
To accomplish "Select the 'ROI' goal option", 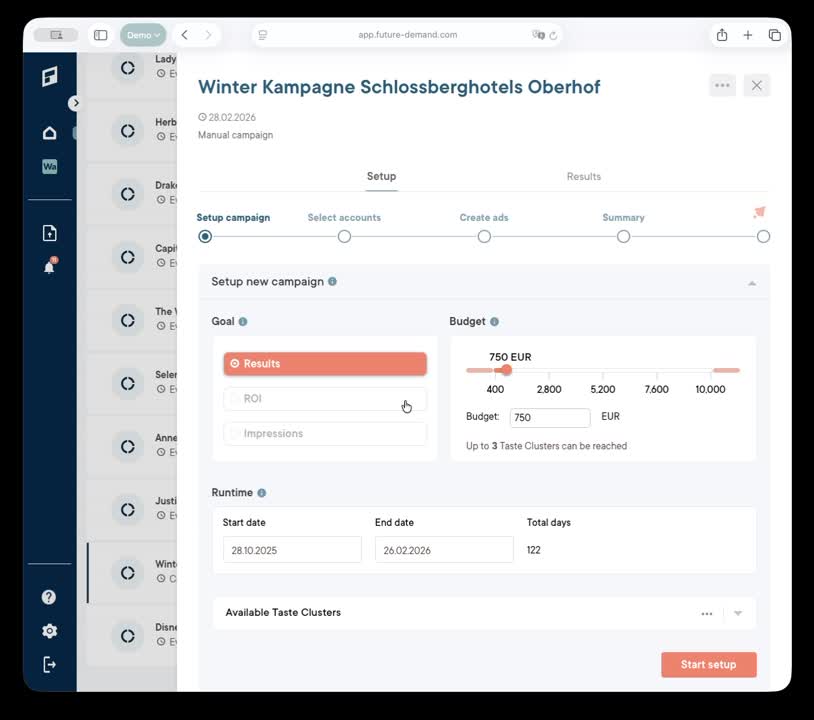I will tap(325, 399).
